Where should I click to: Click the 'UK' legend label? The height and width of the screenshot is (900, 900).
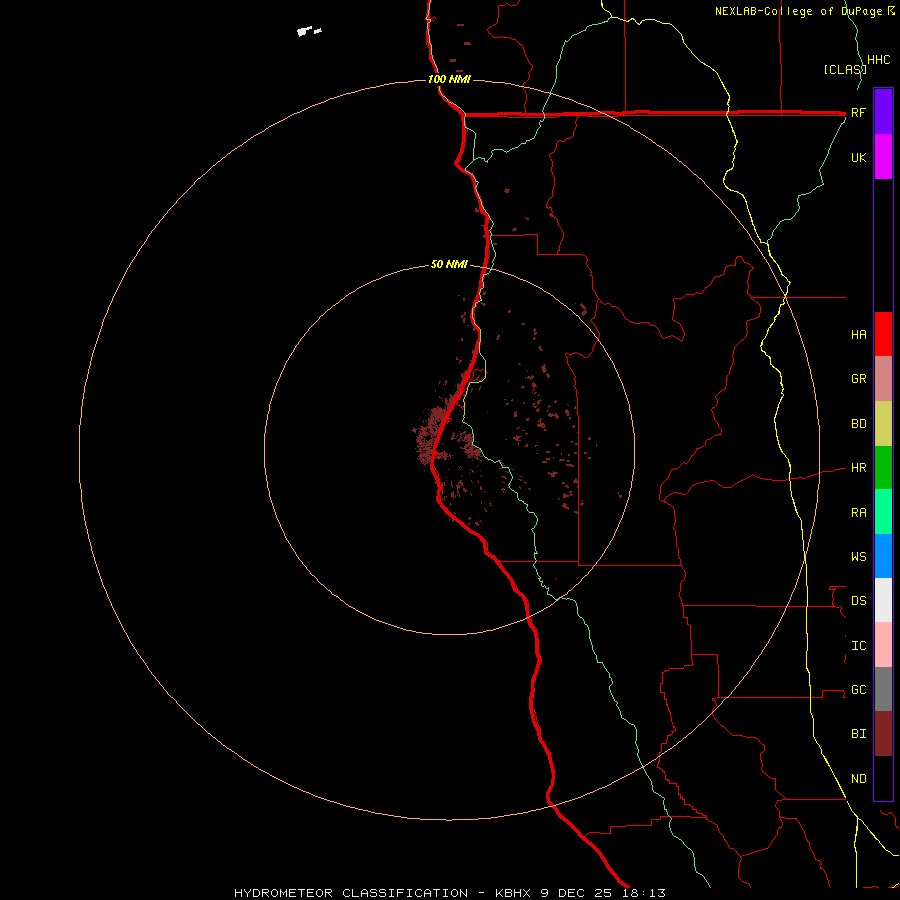point(858,158)
